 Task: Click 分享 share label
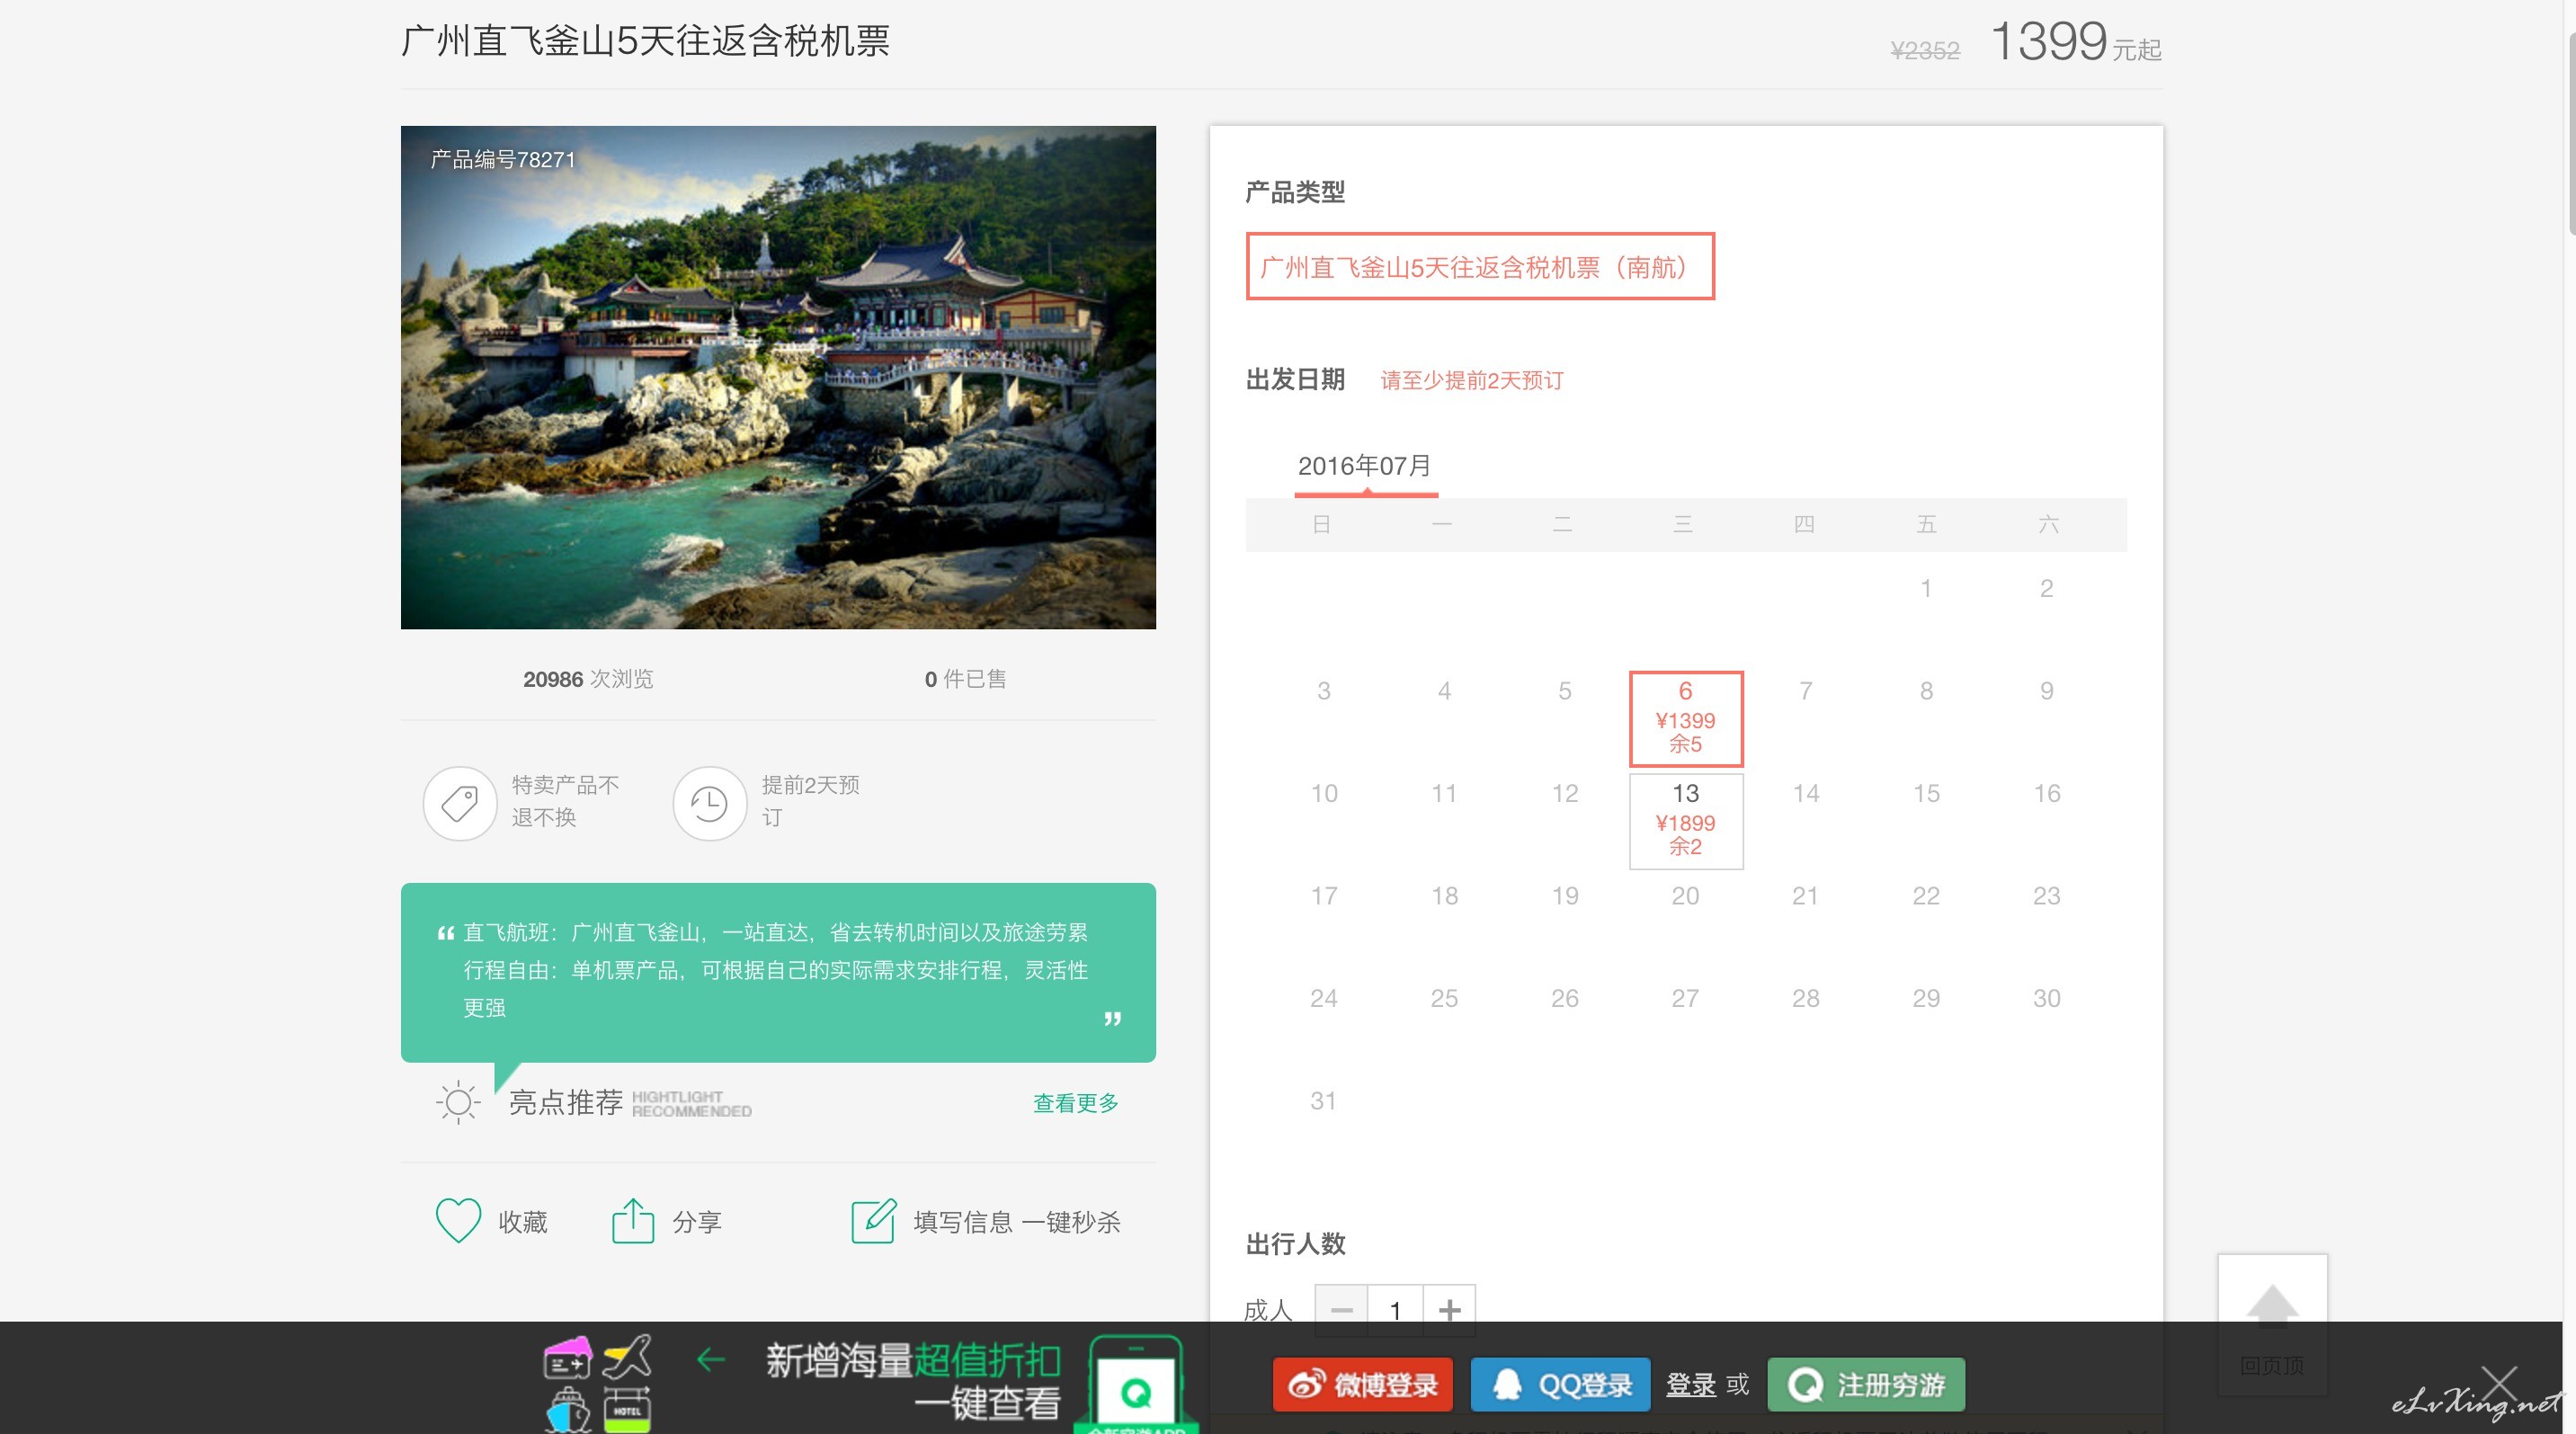(697, 1222)
